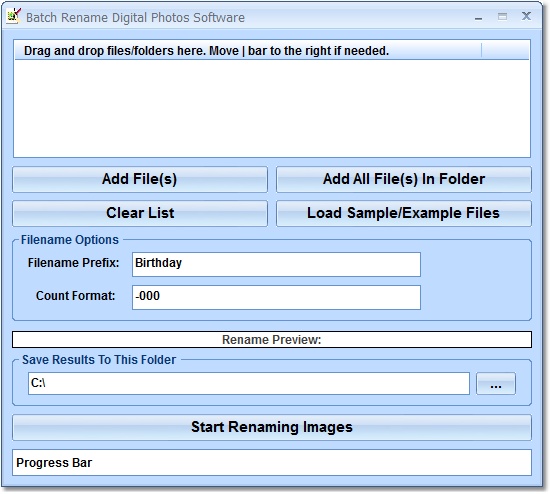Select the Count Format field showing -000

tap(276, 297)
